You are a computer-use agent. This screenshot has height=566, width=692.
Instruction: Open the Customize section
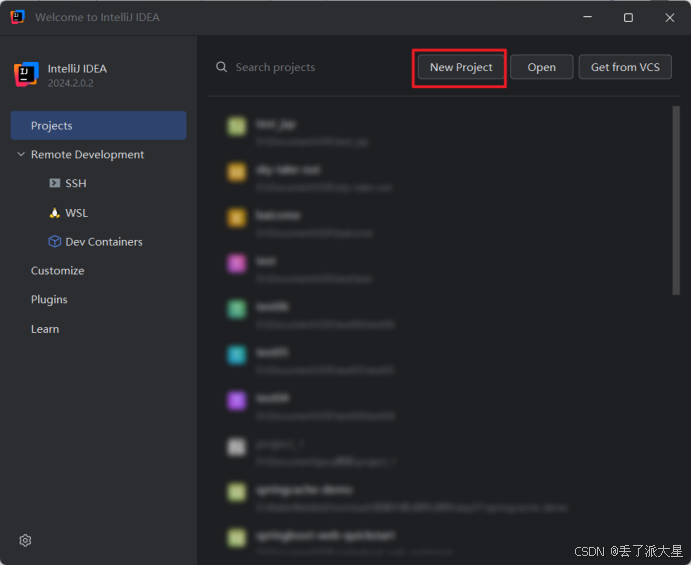click(57, 271)
